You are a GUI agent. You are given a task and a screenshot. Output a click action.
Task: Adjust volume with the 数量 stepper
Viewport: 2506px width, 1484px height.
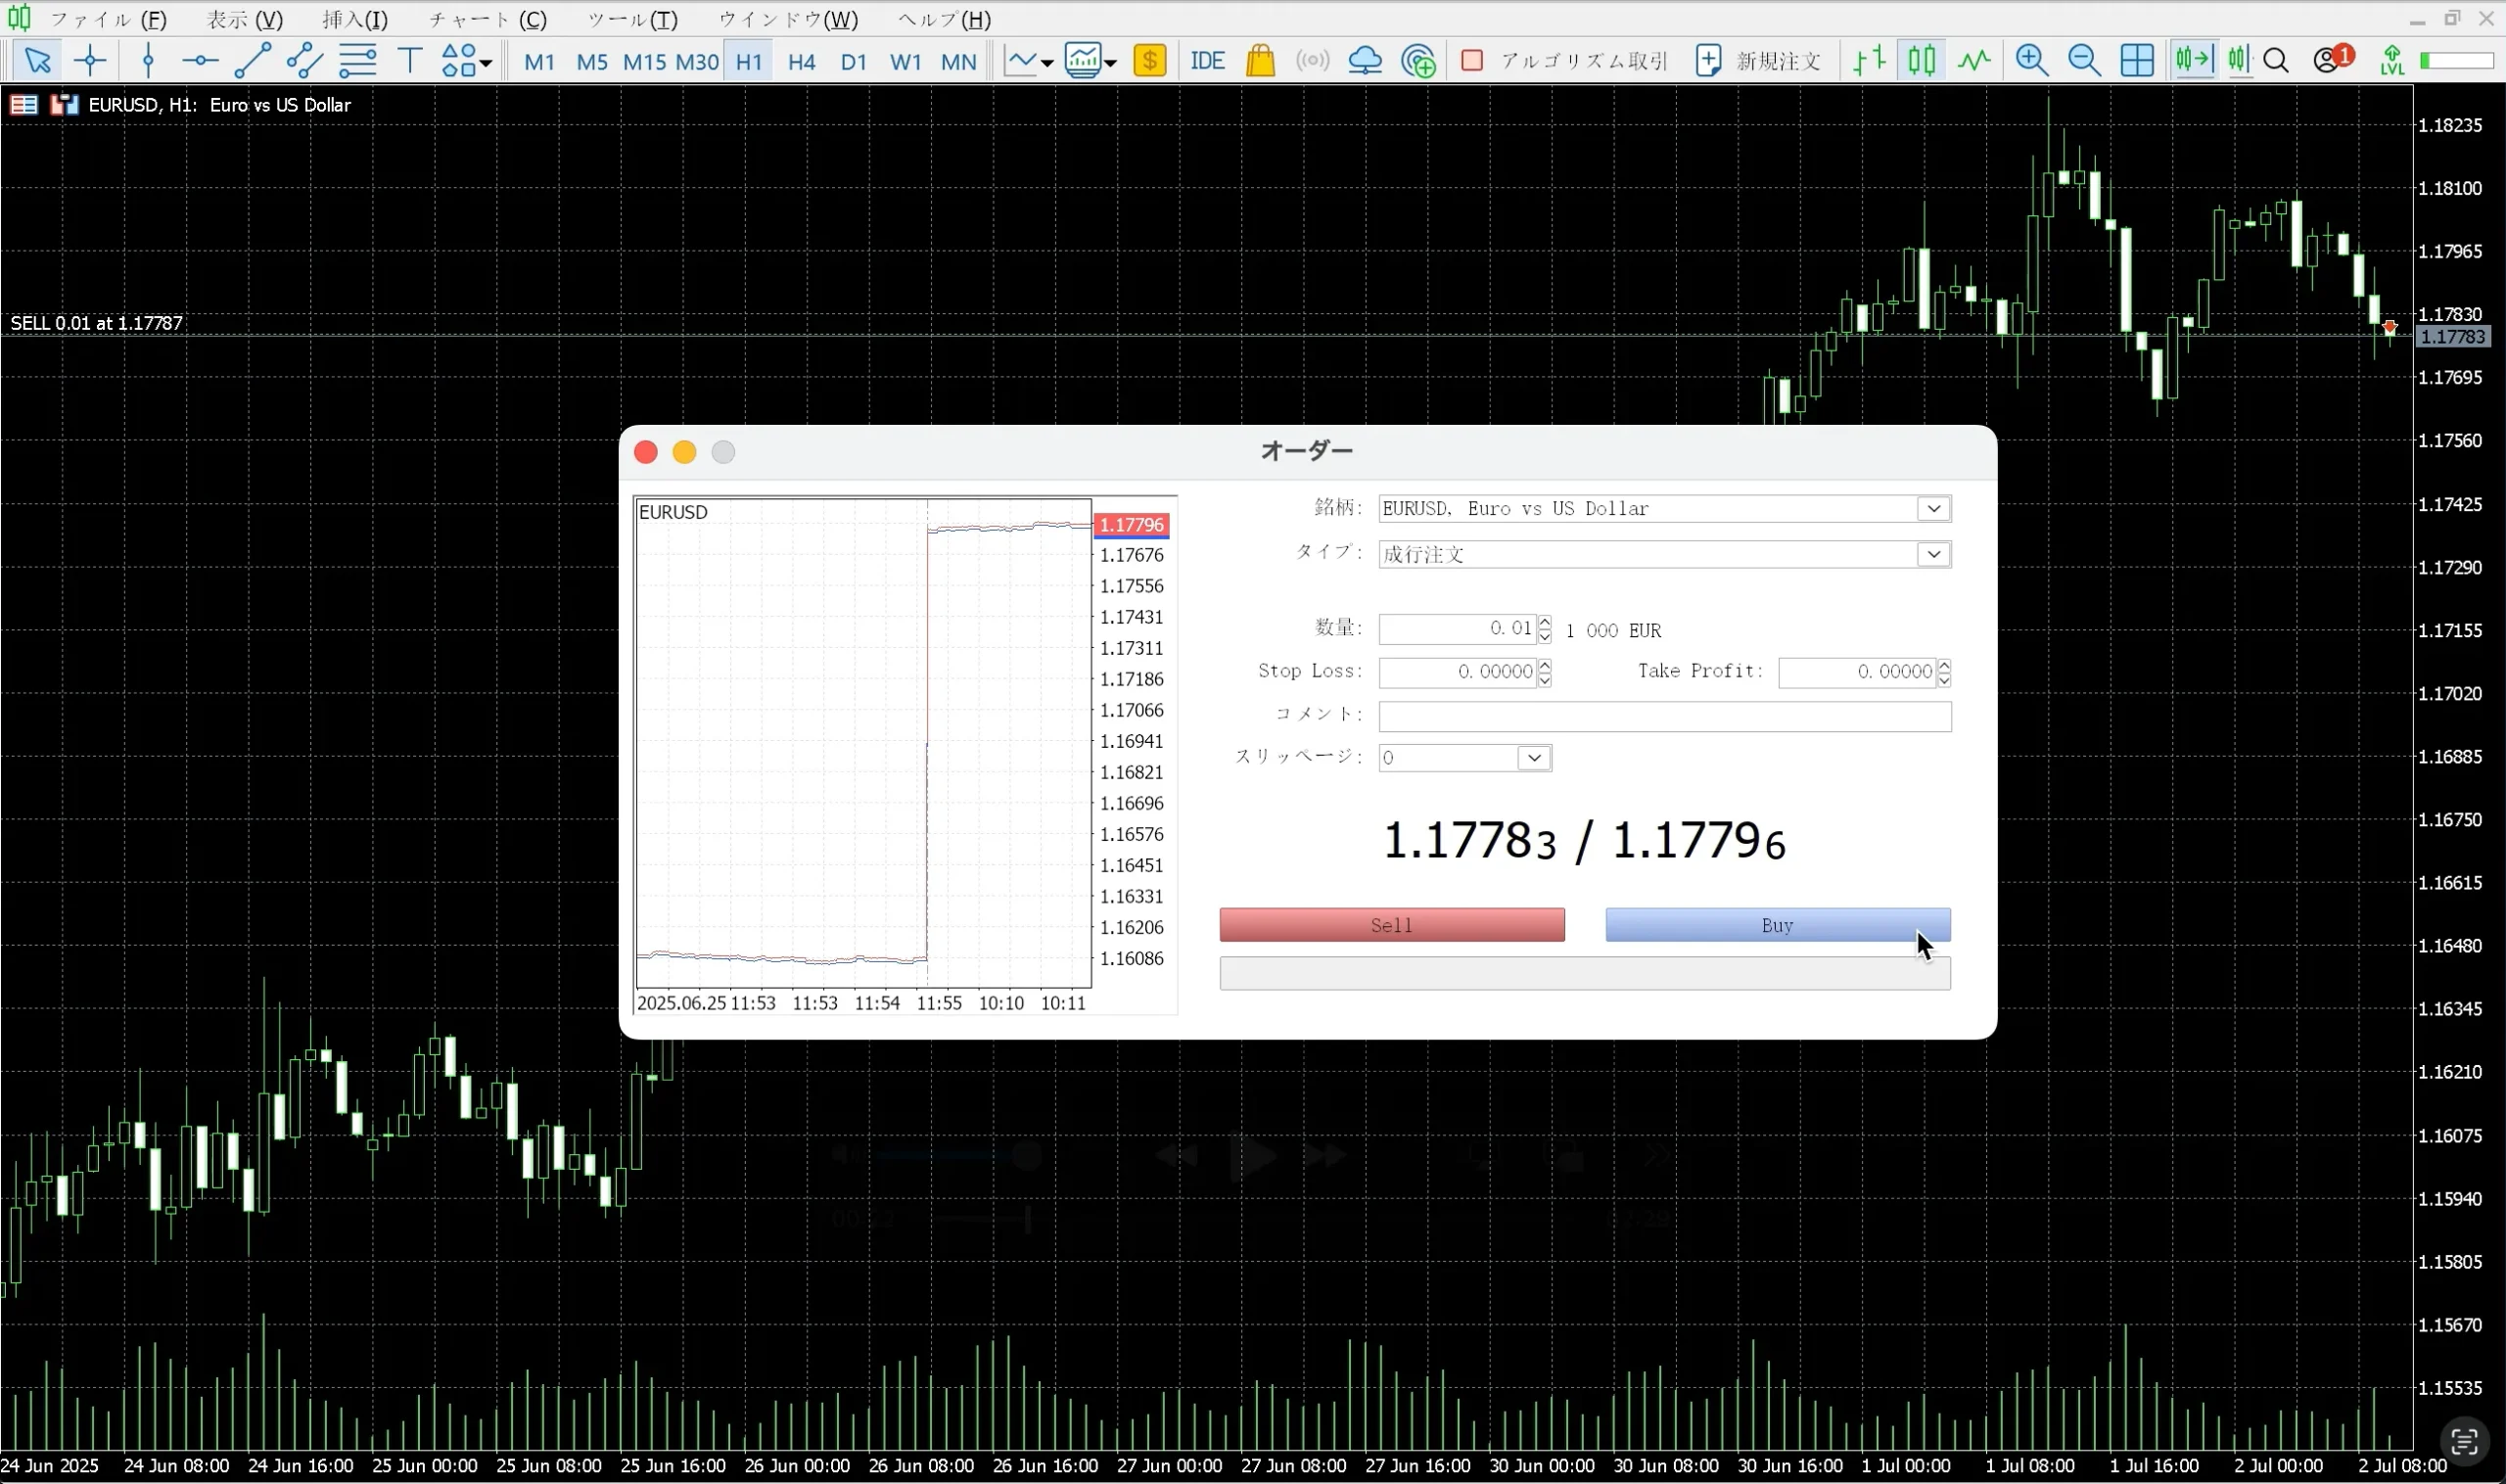pos(1545,629)
